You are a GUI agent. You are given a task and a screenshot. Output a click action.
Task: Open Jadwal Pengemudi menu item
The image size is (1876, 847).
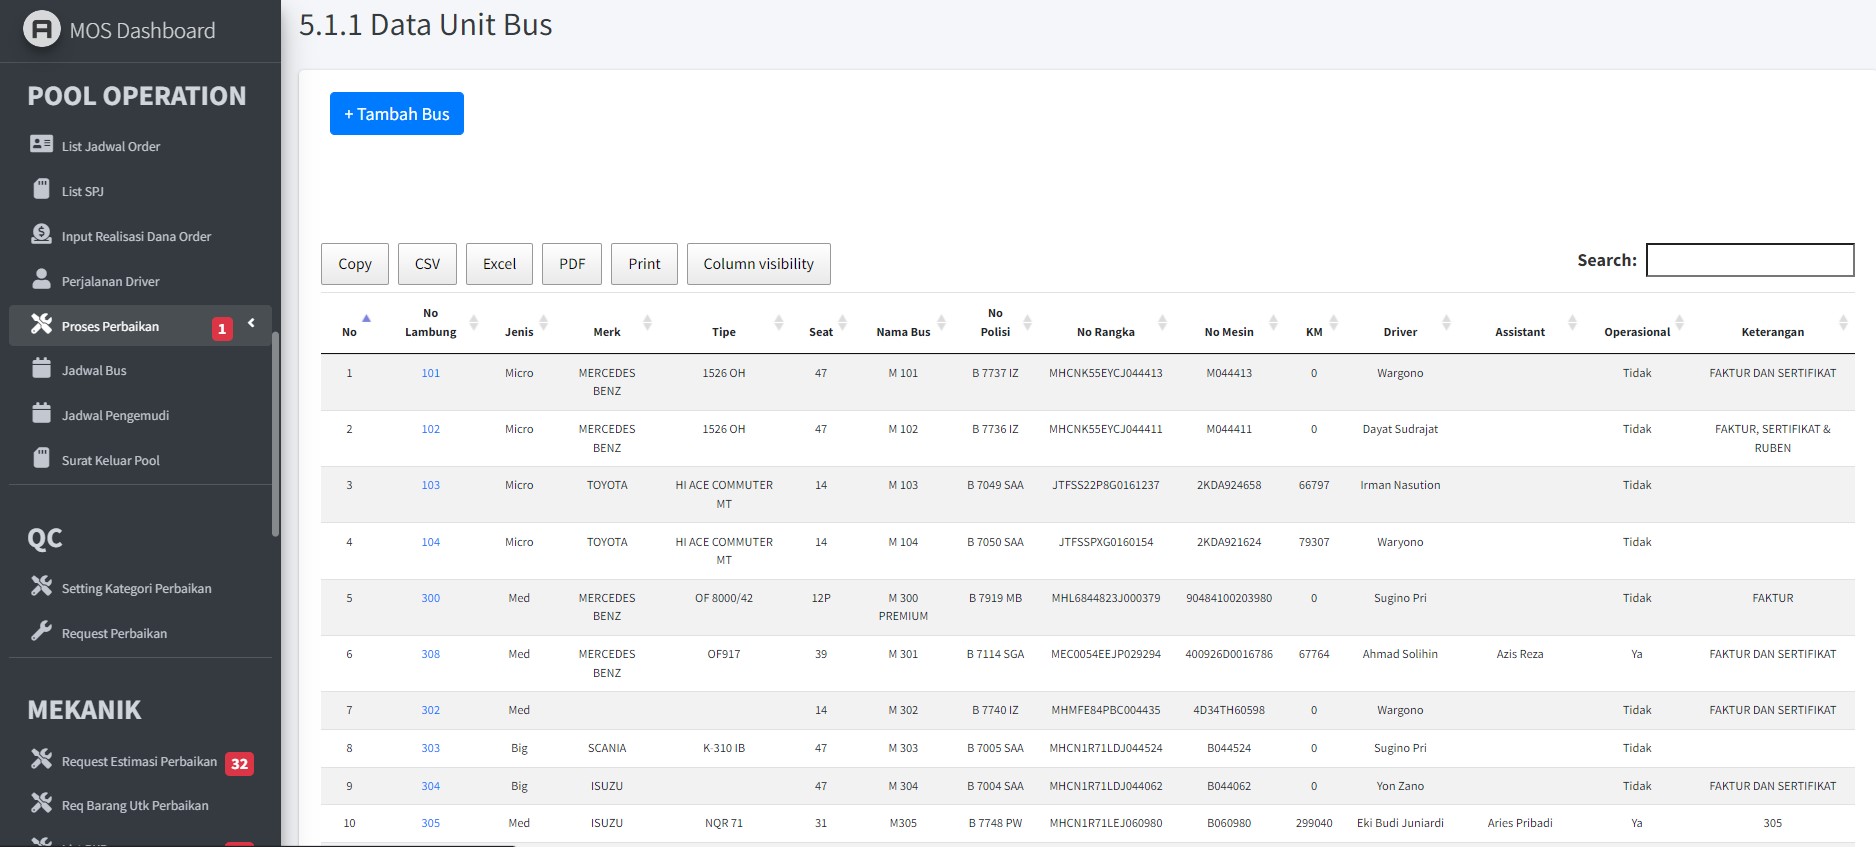coord(115,415)
